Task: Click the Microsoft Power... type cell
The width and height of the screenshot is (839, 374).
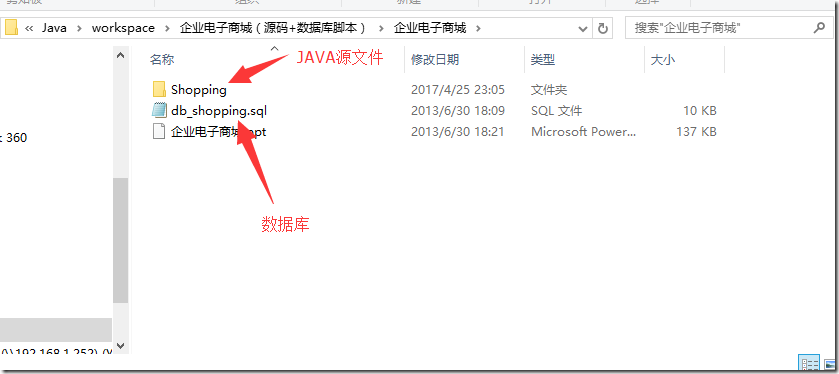Action: (x=584, y=132)
